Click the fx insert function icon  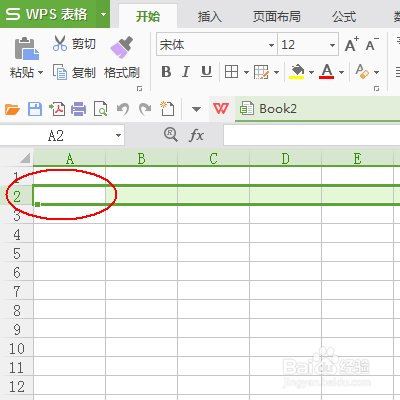[x=196, y=135]
